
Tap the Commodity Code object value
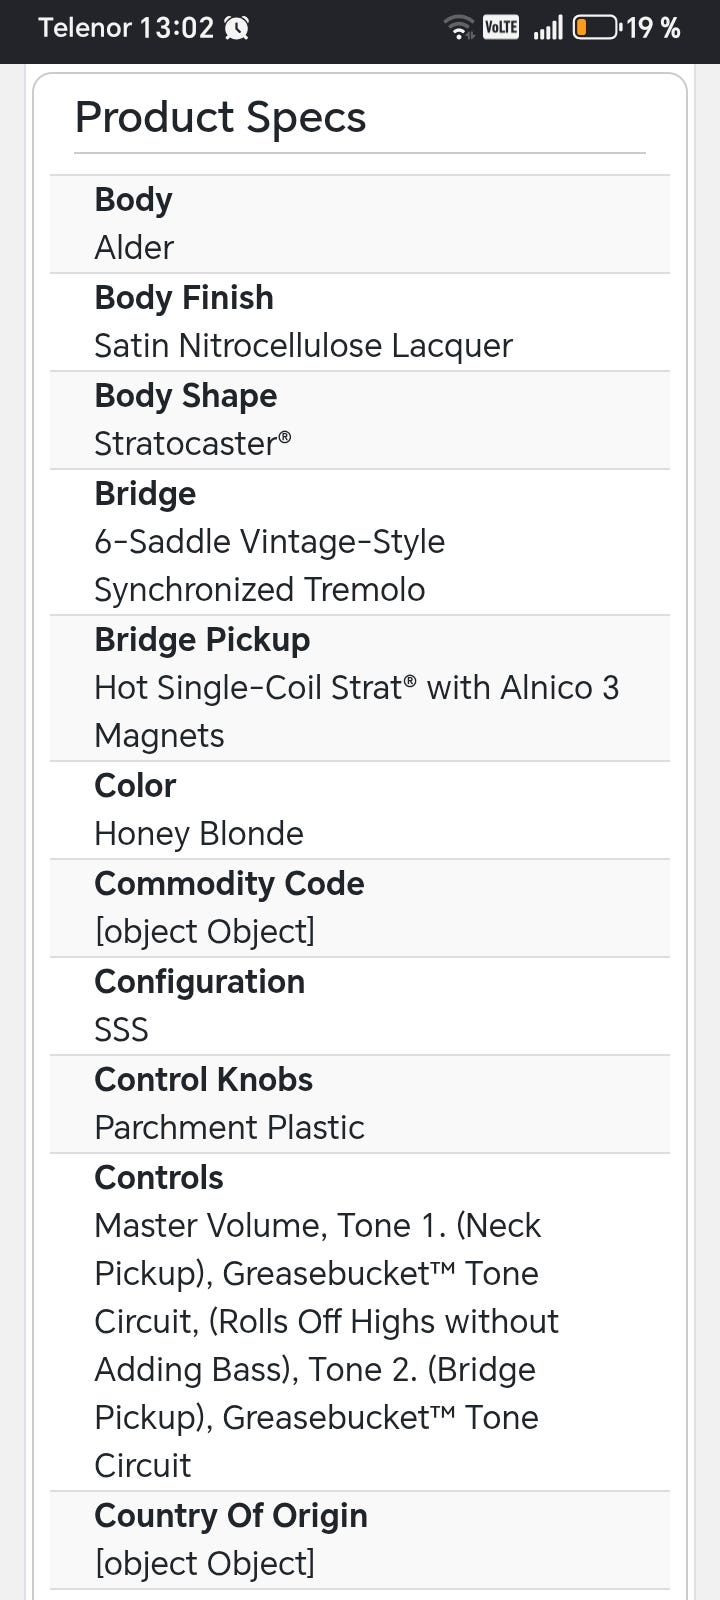pos(205,932)
